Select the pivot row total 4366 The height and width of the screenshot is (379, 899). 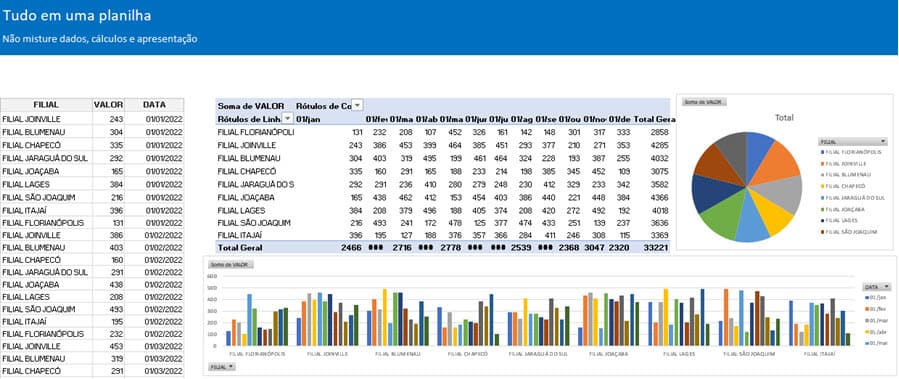[x=659, y=197]
